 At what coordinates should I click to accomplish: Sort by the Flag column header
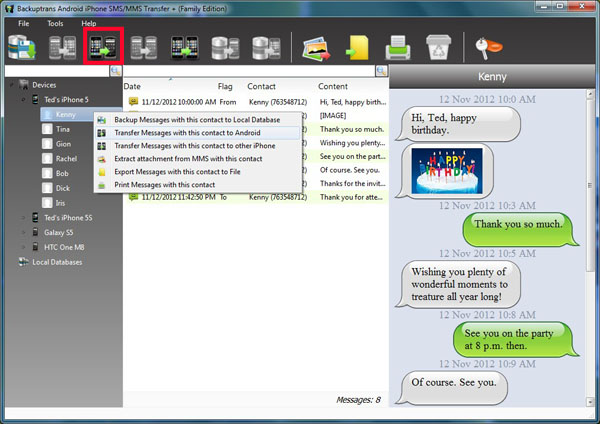point(225,86)
